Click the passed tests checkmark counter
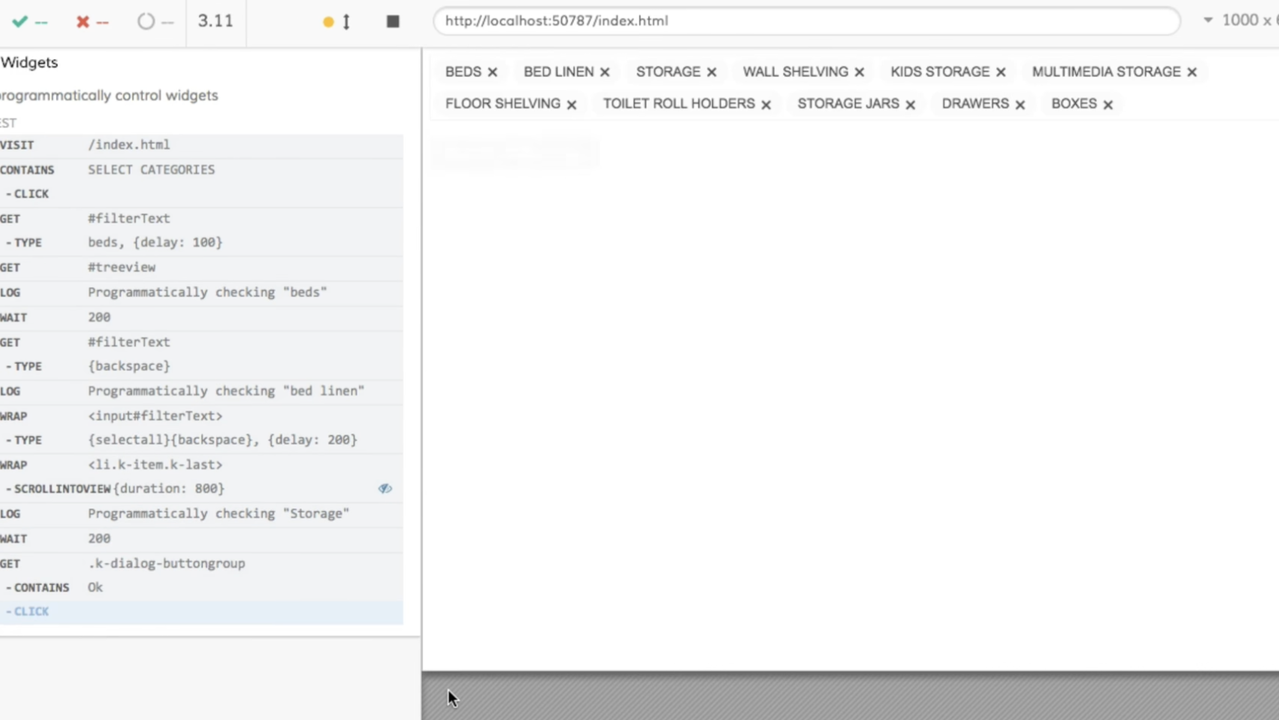Screen dimensions: 1279x720 (29, 21)
